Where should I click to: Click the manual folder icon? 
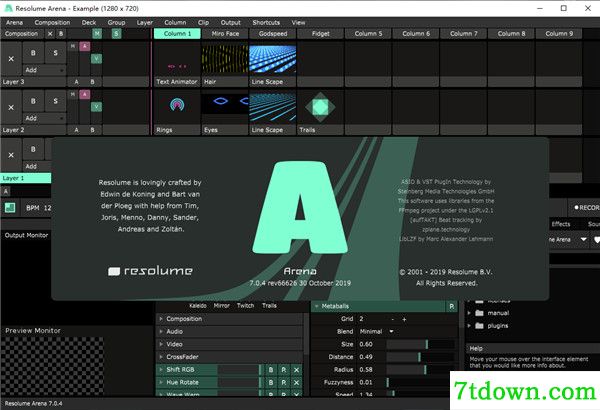click(479, 313)
